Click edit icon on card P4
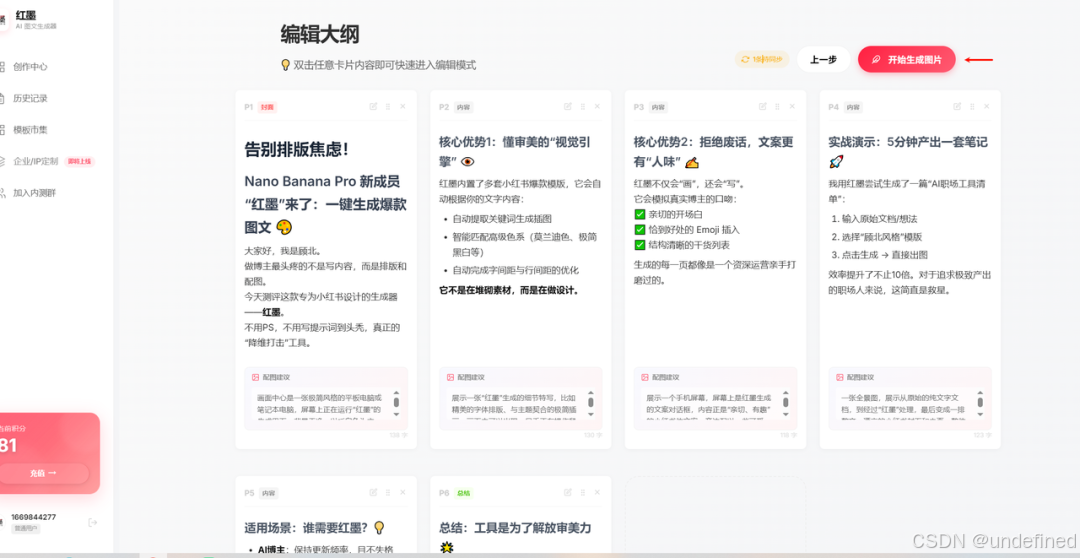 point(957,106)
